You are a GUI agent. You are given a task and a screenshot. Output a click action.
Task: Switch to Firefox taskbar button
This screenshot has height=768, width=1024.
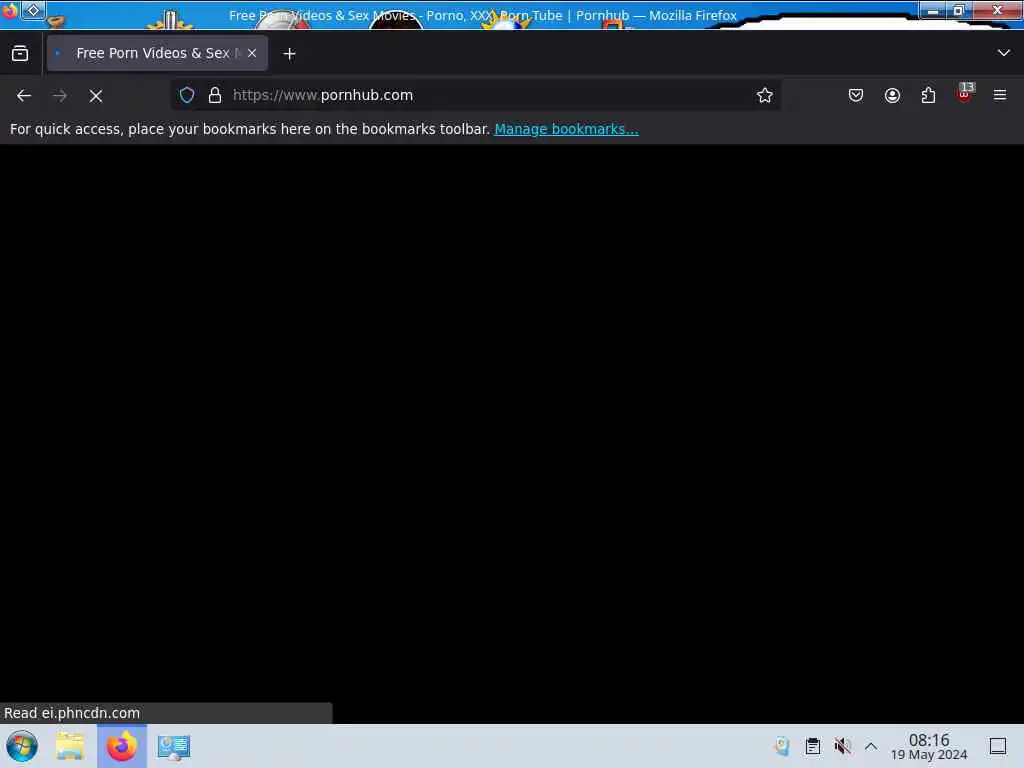(122, 746)
